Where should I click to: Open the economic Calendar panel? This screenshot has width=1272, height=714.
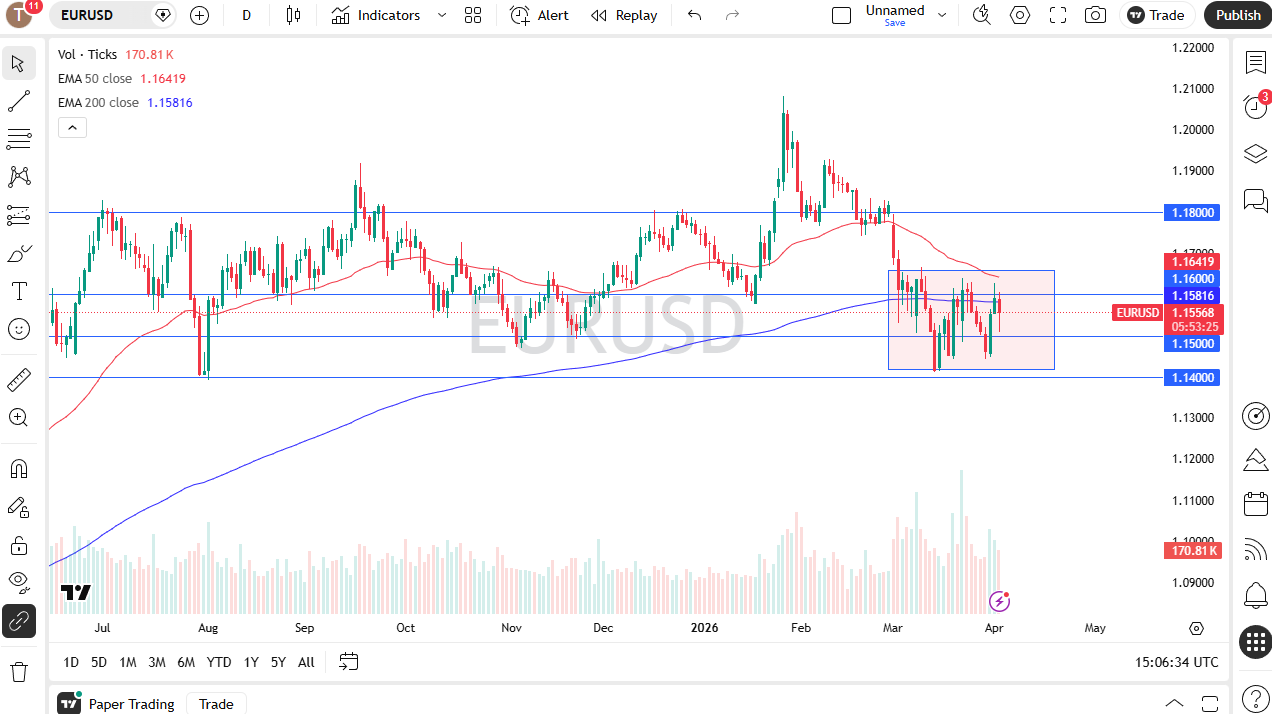1255,503
